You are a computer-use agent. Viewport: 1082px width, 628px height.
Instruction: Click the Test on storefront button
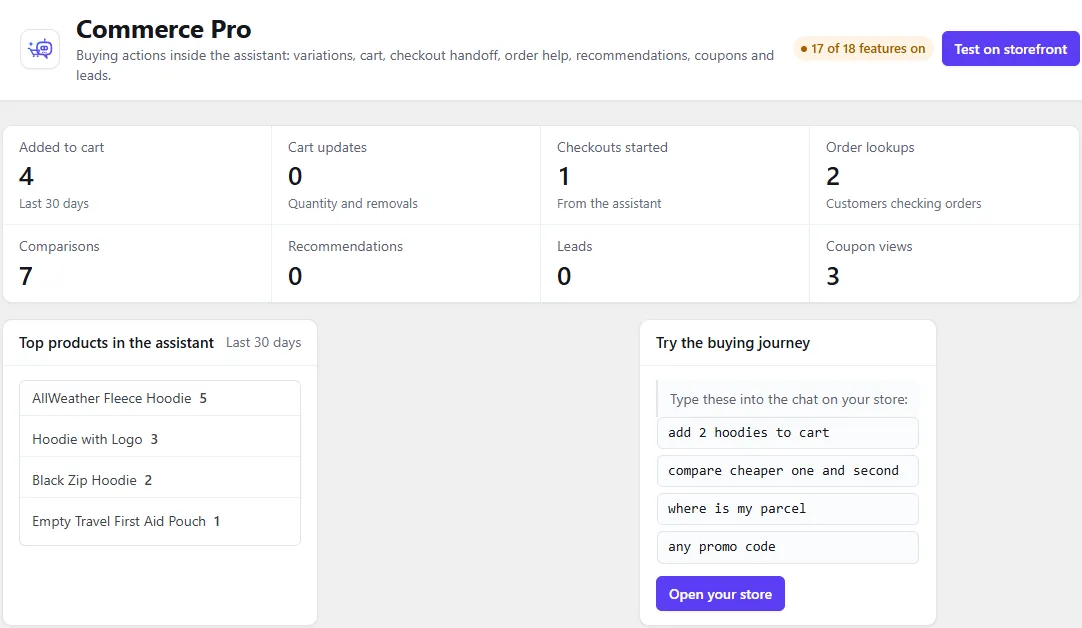pyautogui.click(x=1010, y=49)
